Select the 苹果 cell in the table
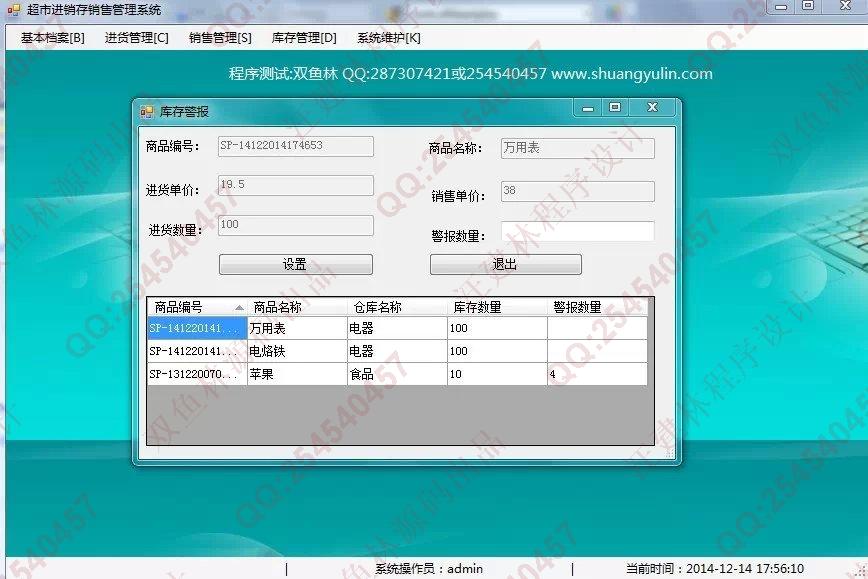 point(297,374)
